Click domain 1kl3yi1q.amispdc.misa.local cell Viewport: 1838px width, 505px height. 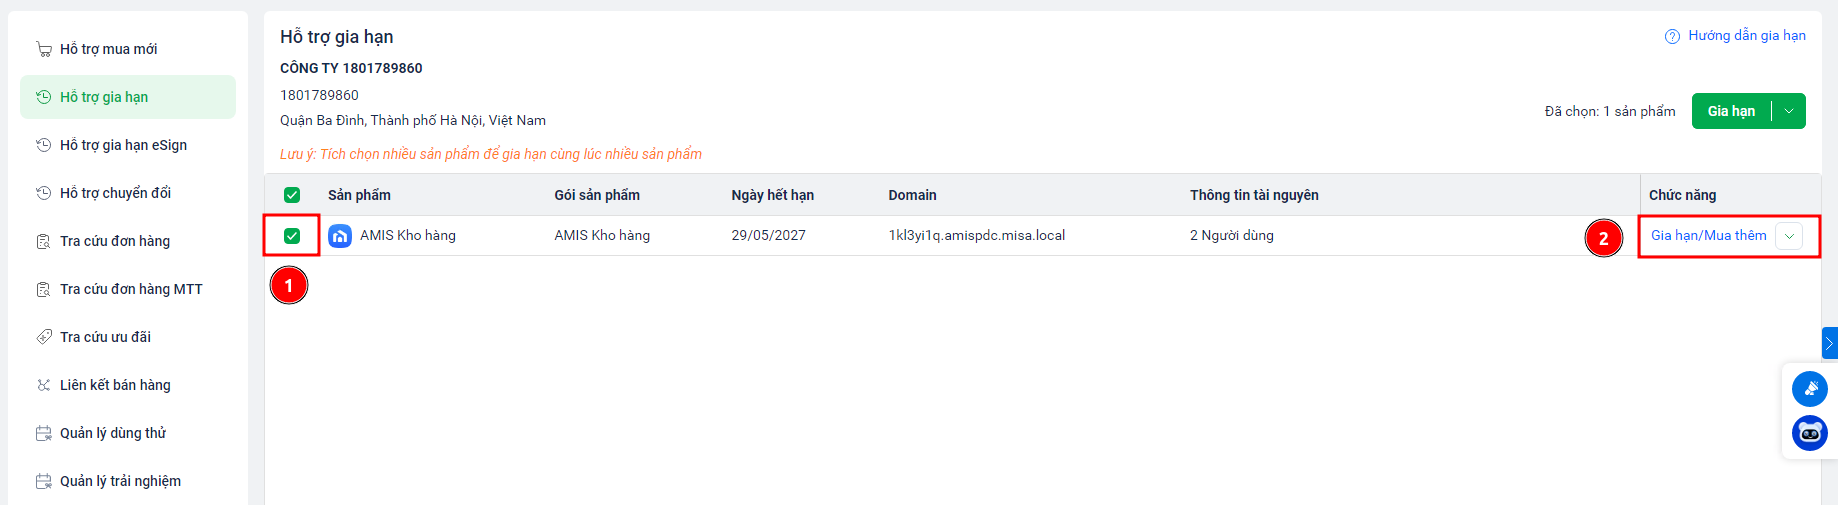click(977, 235)
